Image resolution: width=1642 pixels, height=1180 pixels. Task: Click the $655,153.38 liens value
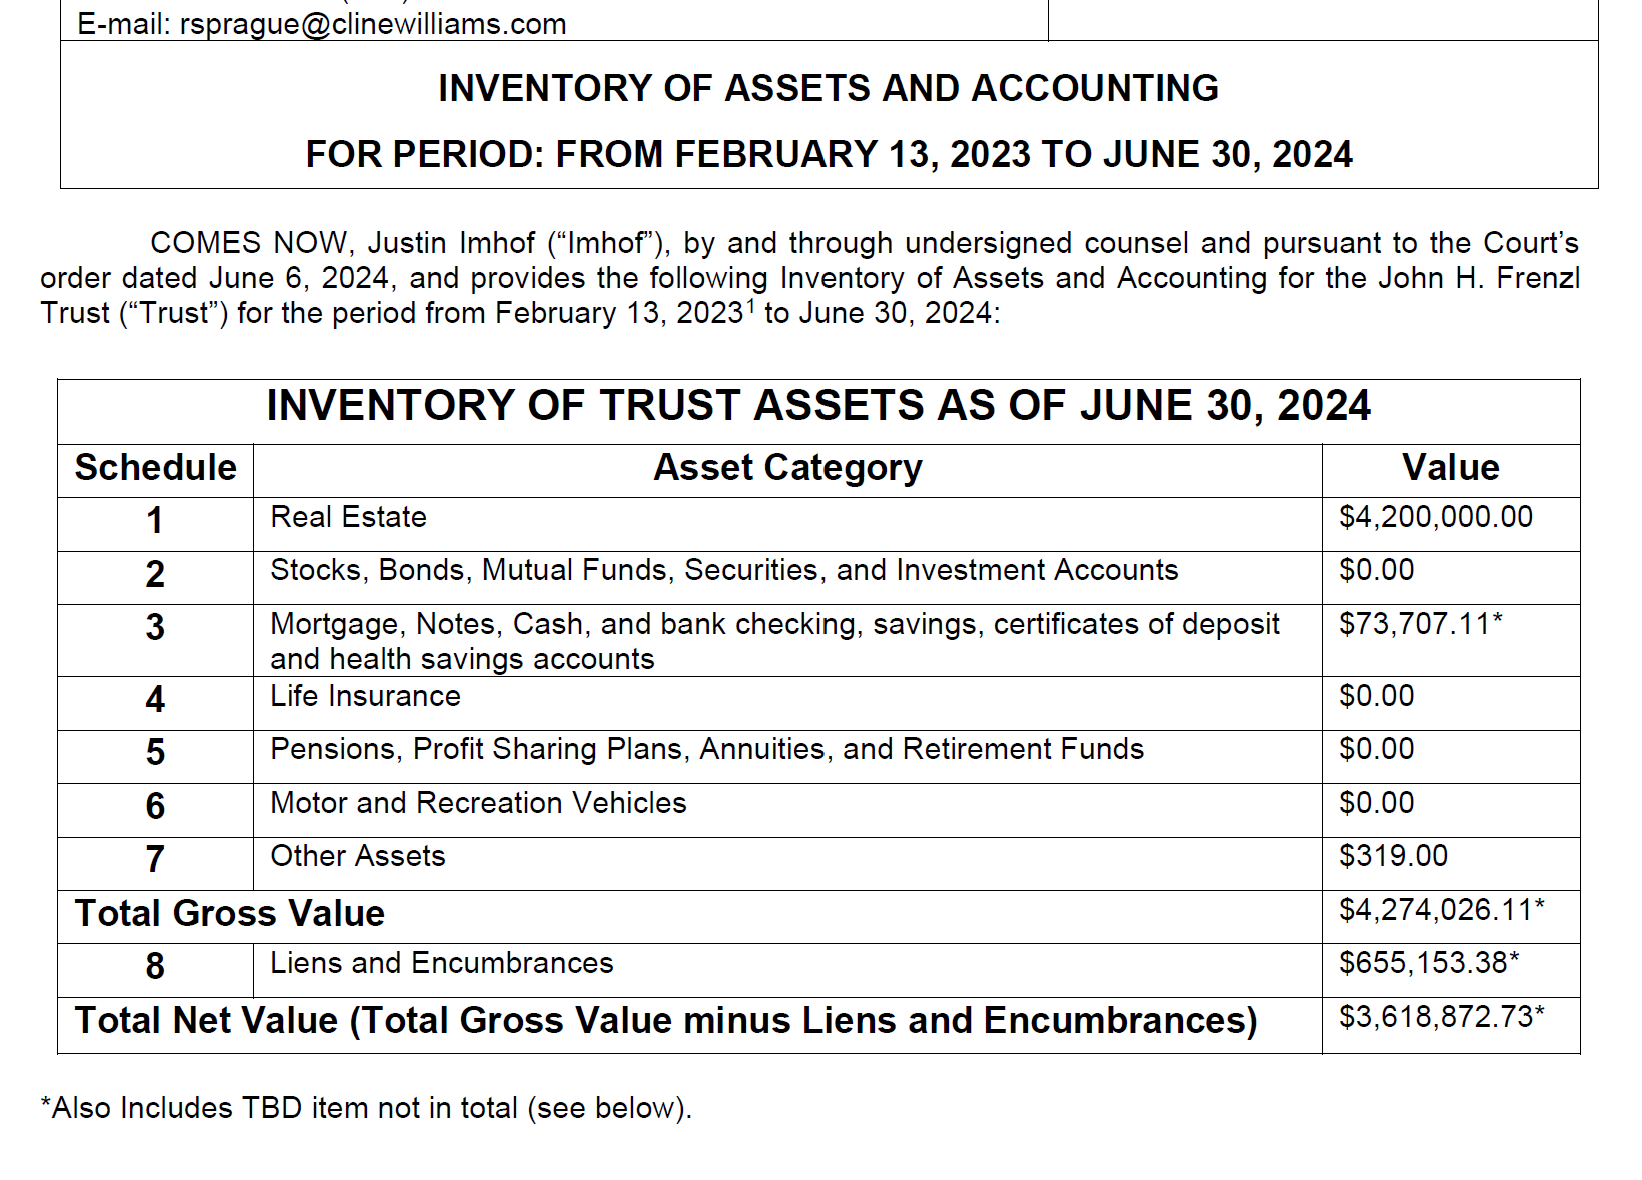coord(1429,963)
